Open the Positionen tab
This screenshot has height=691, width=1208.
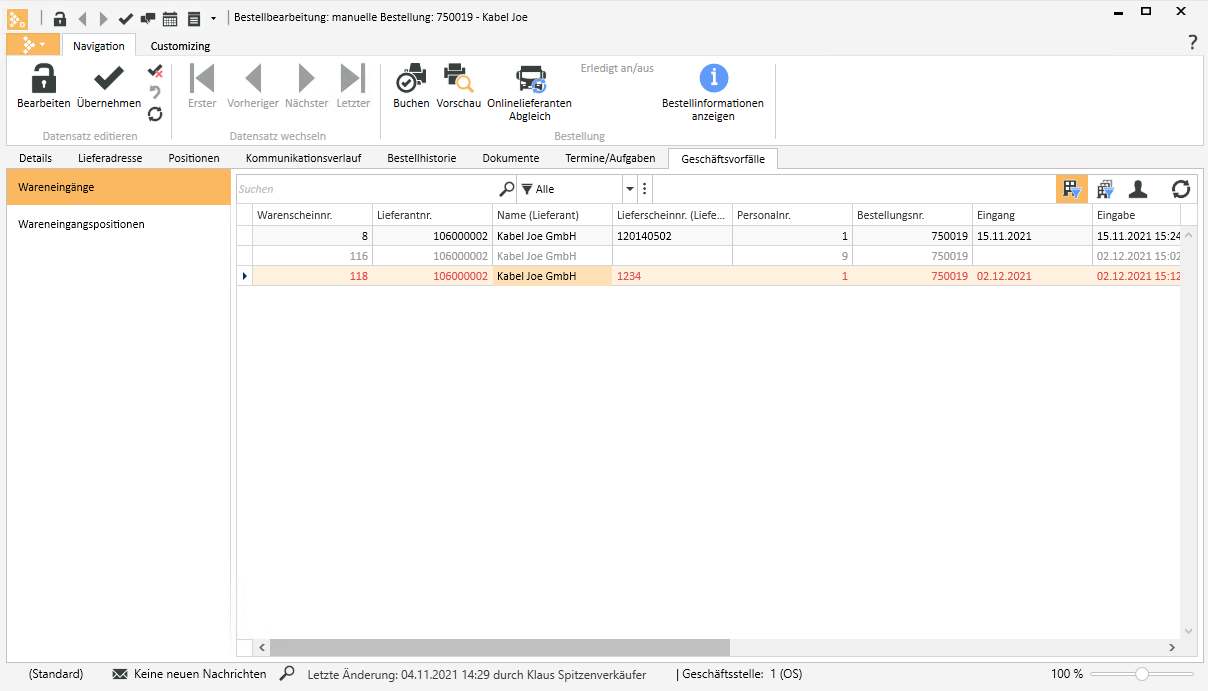point(194,158)
